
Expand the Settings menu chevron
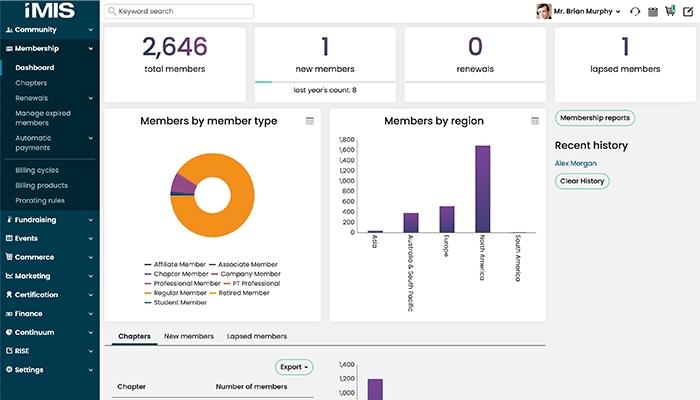click(x=91, y=370)
